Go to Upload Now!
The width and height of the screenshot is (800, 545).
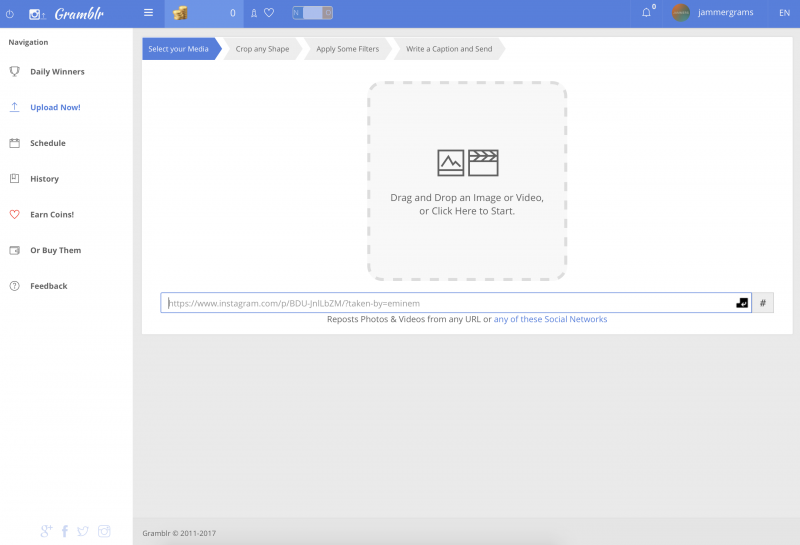click(55, 107)
